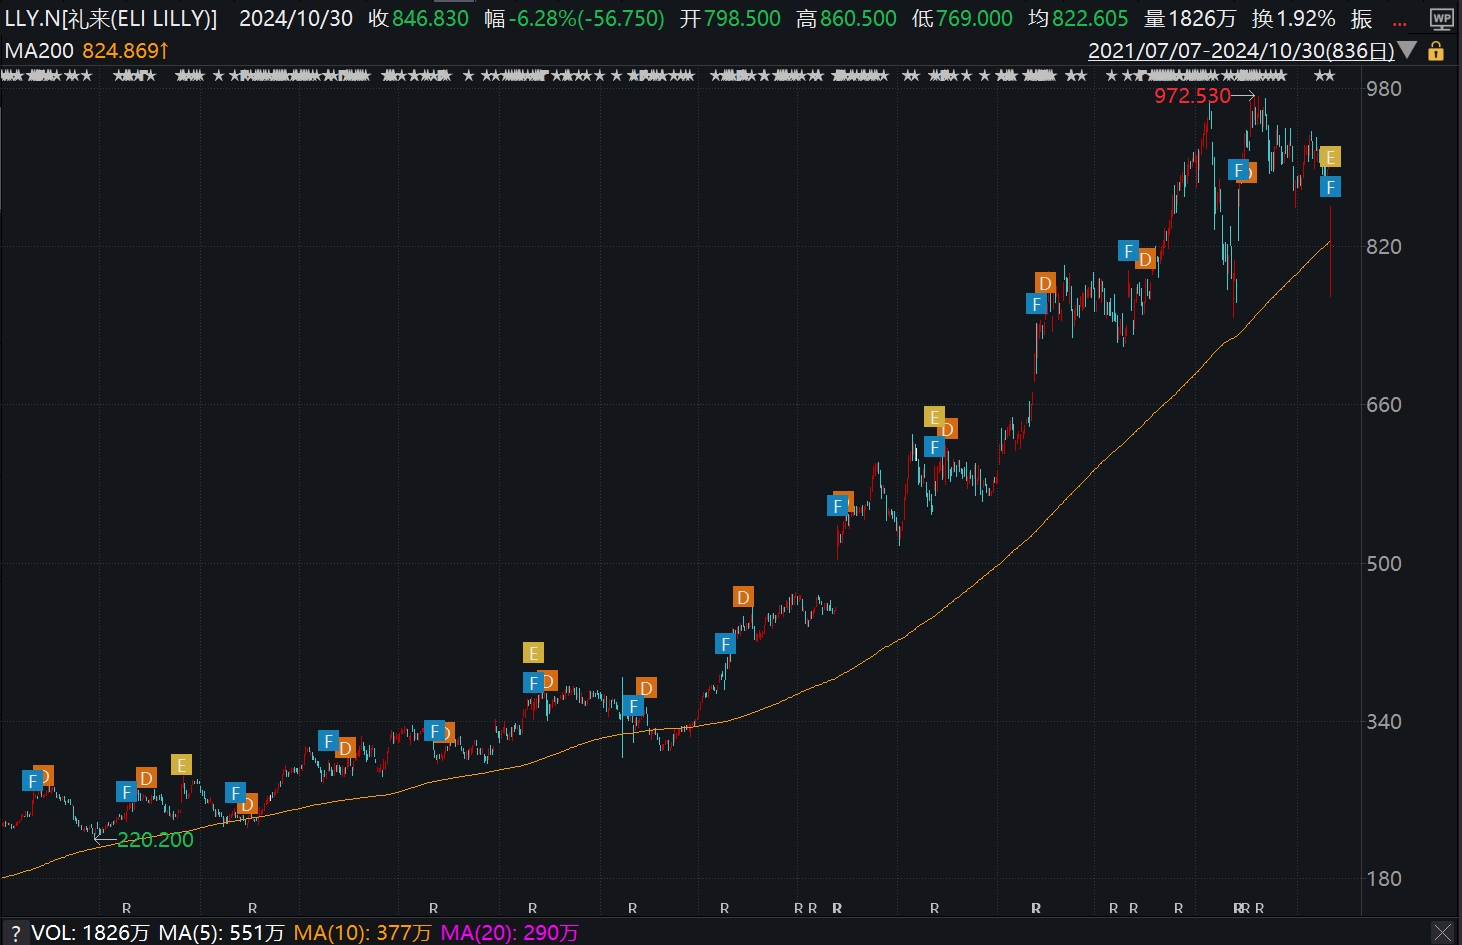This screenshot has width=1462, height=945.
Task: Click the MA(20) volume average label
Action: click(x=510, y=933)
